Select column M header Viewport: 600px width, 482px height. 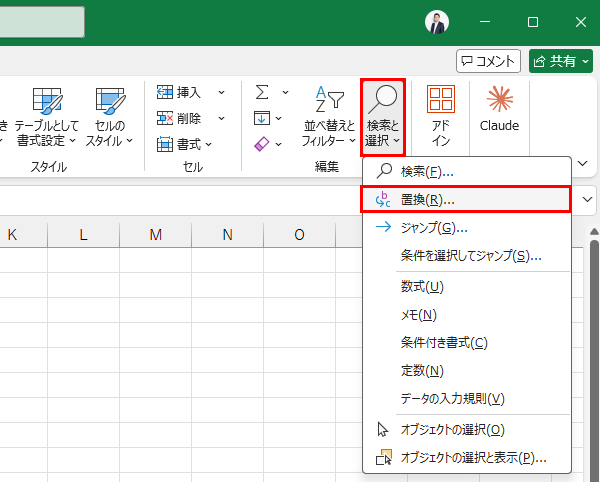coord(155,234)
